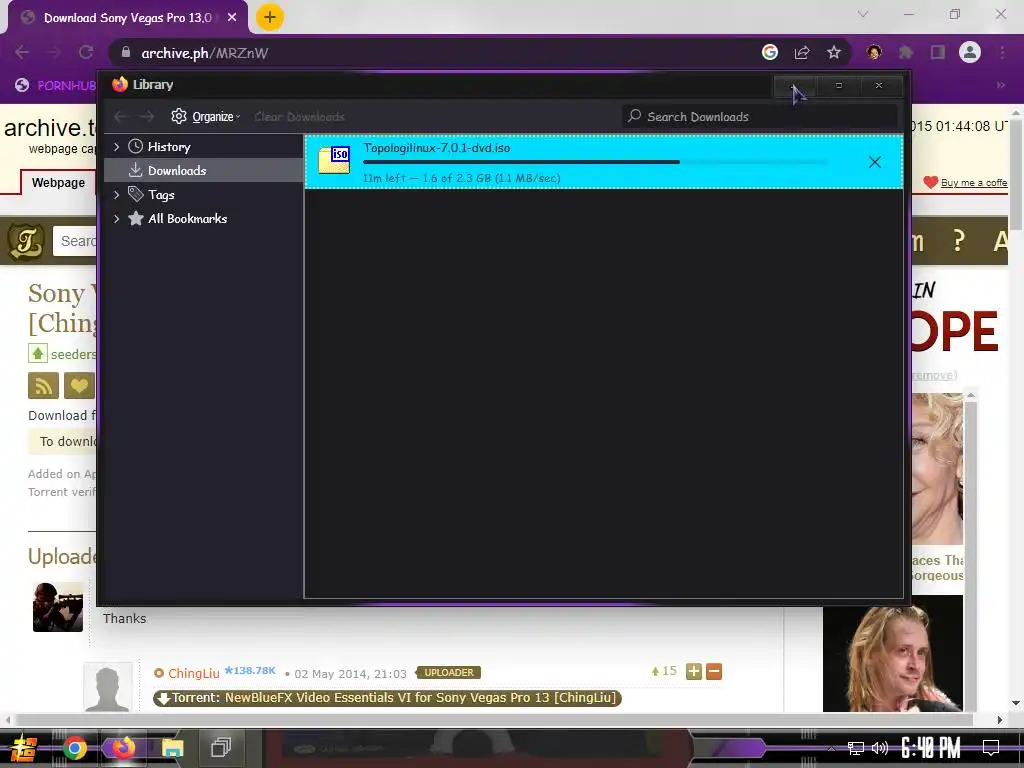Expand the History tree item
1024x768 pixels.
coord(117,147)
